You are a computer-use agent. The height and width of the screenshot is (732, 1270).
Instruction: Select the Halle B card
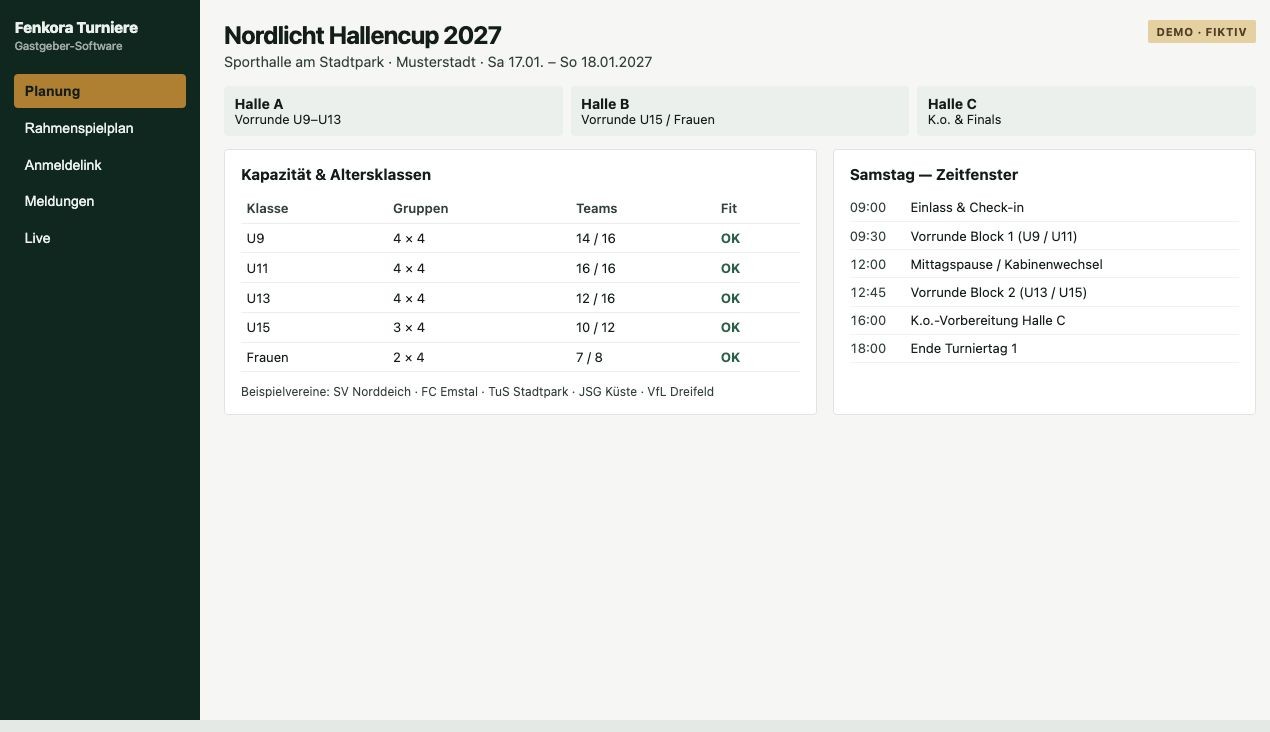tap(740, 111)
